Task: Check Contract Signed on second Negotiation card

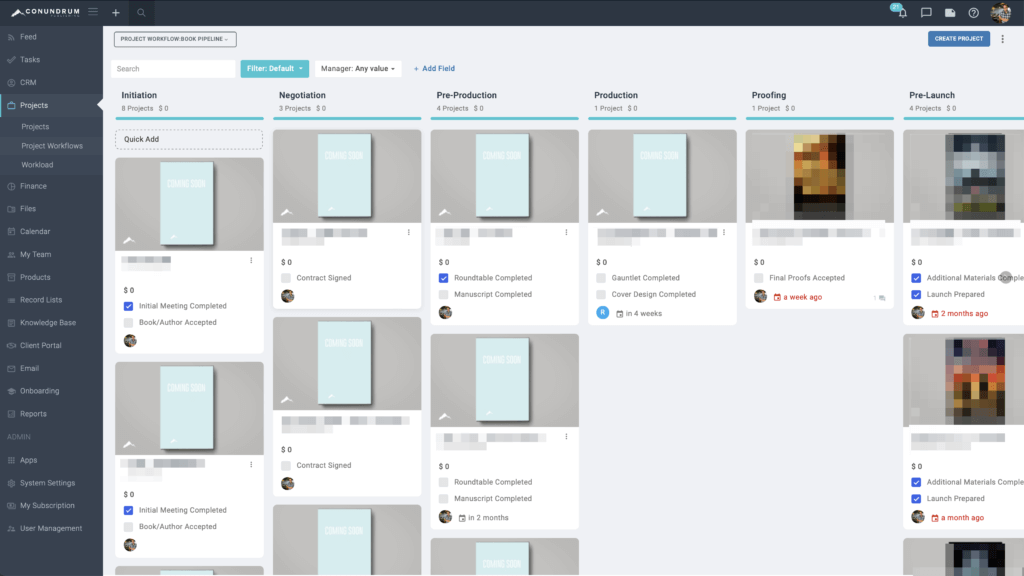Action: tap(286, 466)
